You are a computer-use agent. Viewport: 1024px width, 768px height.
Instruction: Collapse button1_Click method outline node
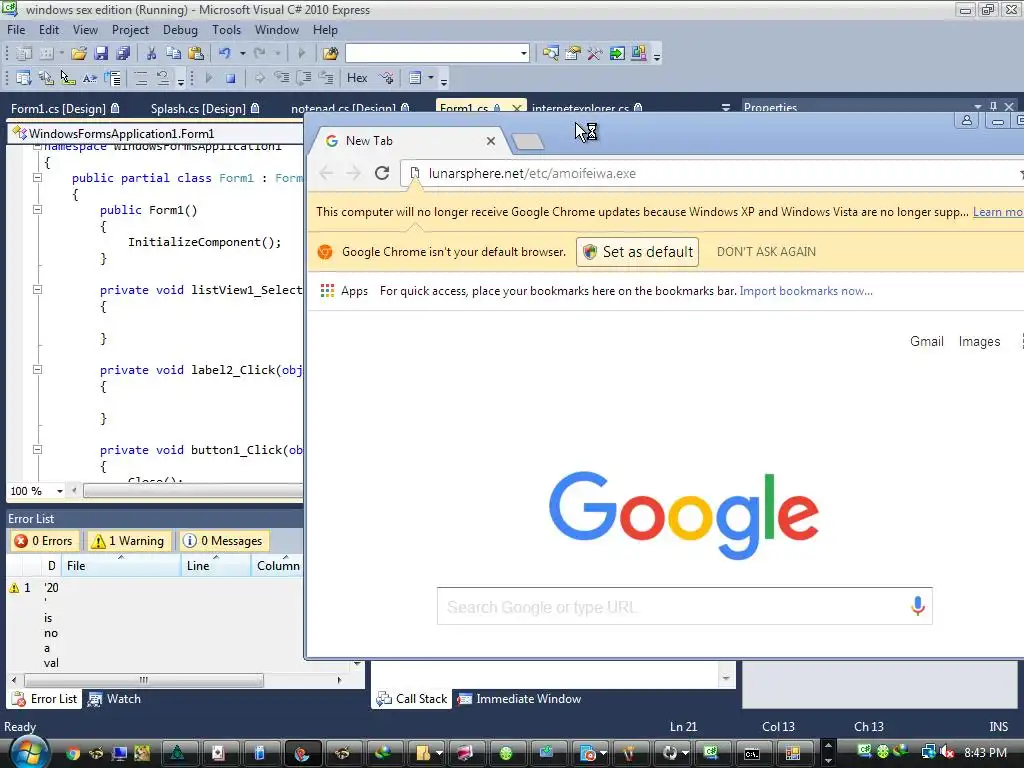coord(37,449)
